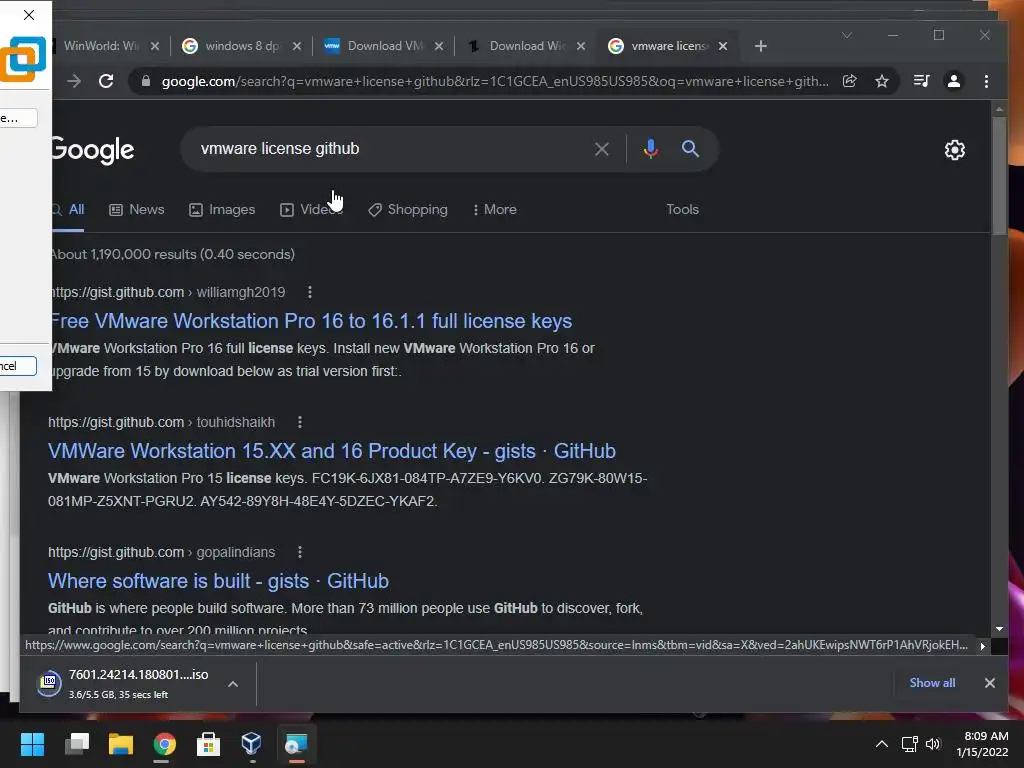
Task: Open new tab with plus button
Action: pyautogui.click(x=761, y=46)
